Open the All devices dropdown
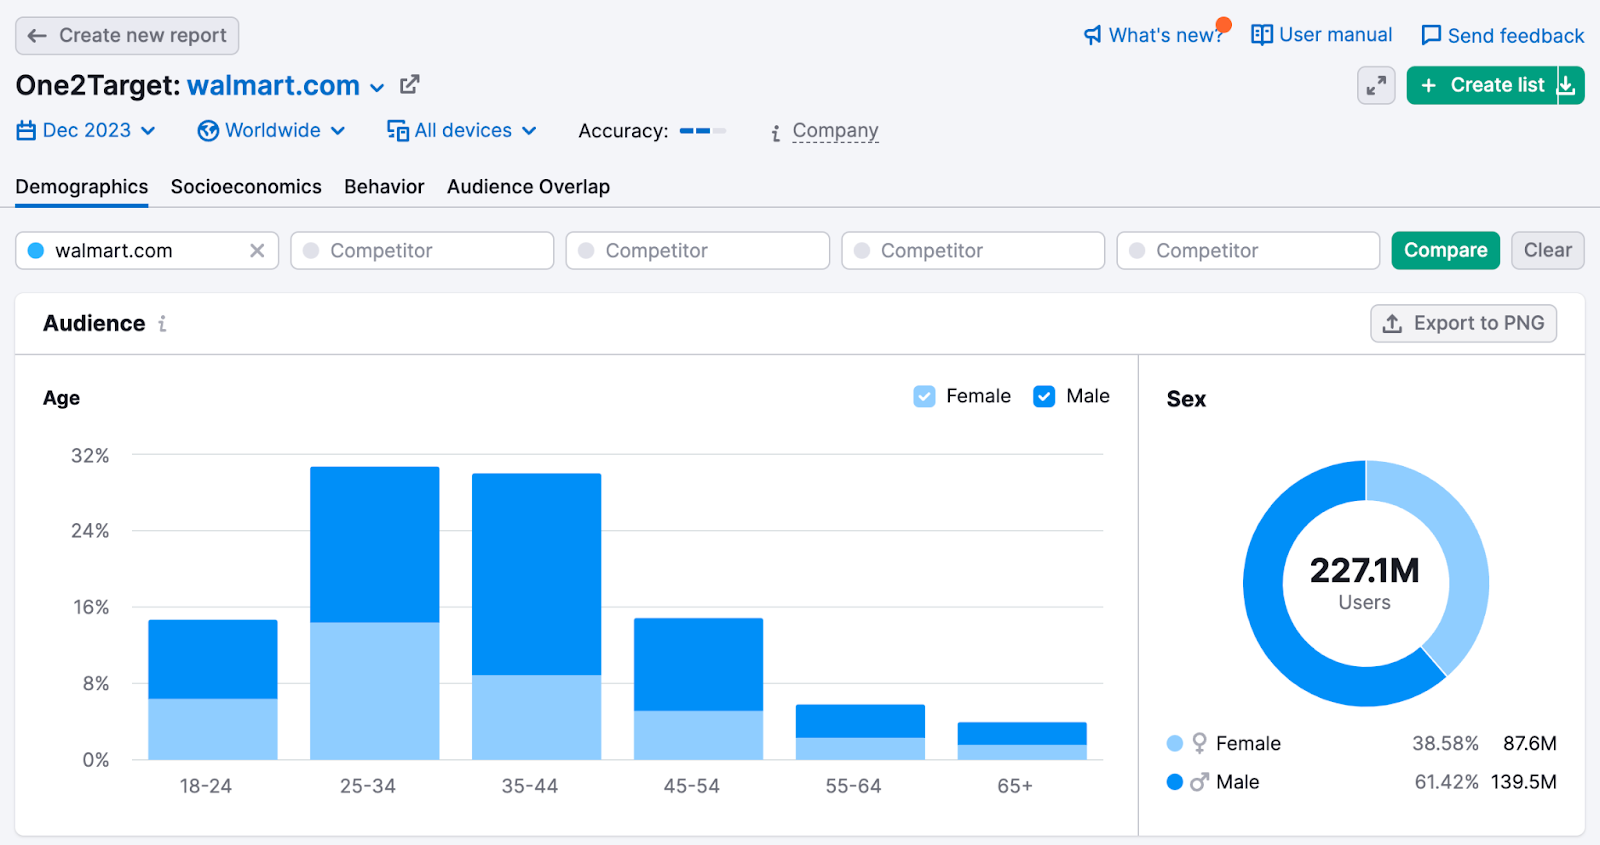Image resolution: width=1600 pixels, height=845 pixels. (x=462, y=131)
